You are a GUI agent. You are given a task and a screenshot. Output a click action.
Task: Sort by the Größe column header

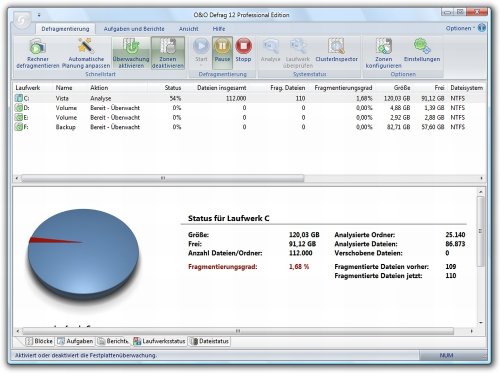tap(402, 88)
